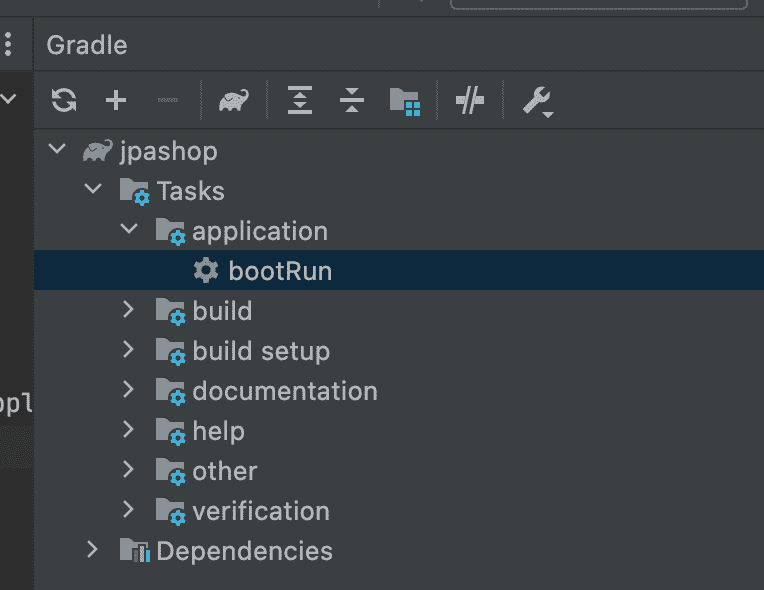Collapse all tree nodes icon
The width and height of the screenshot is (764, 590).
(x=352, y=100)
